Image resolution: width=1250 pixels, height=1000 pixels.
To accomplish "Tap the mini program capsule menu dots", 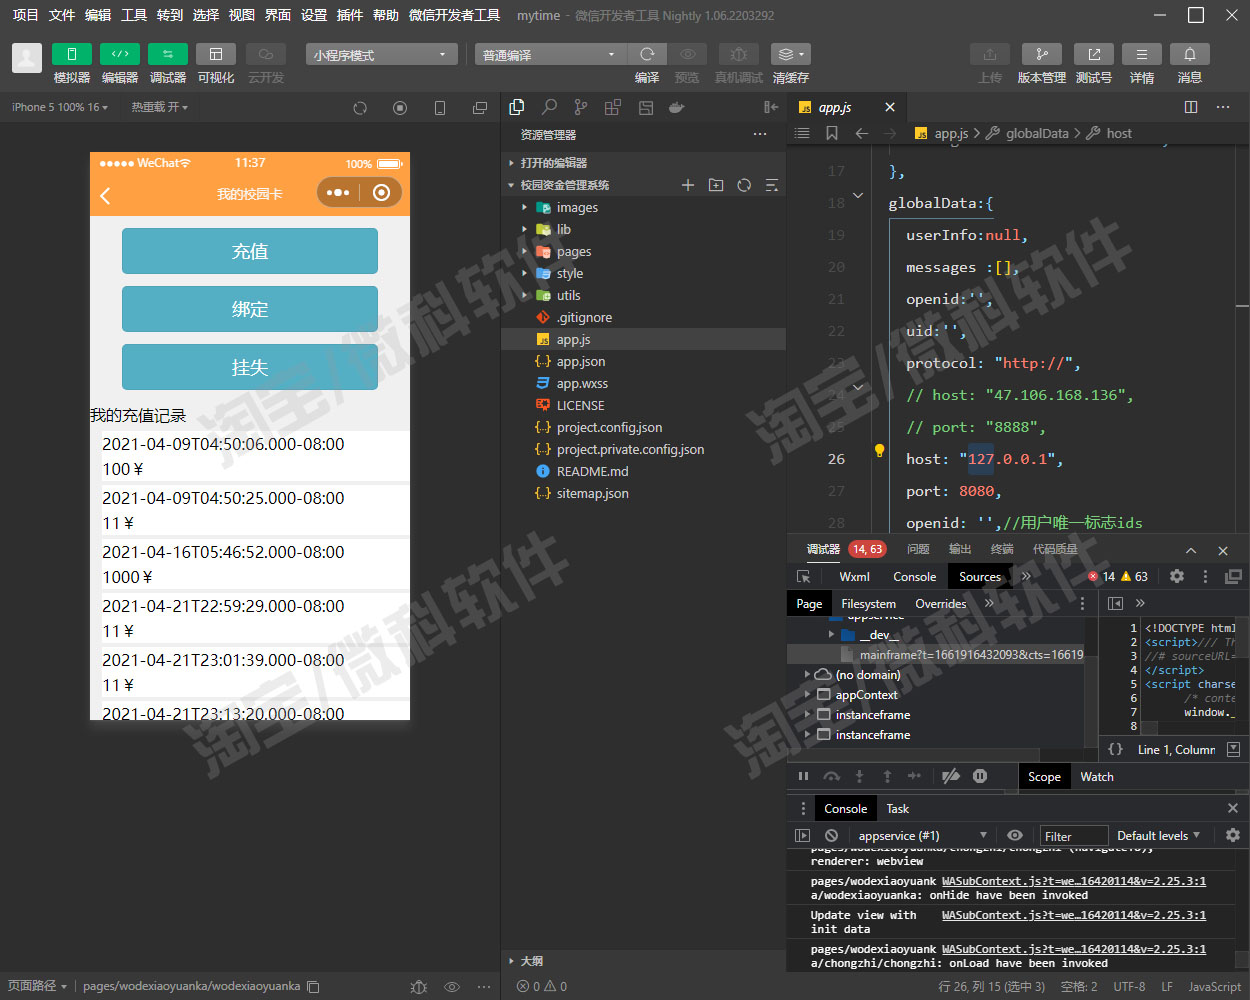I will click(338, 193).
